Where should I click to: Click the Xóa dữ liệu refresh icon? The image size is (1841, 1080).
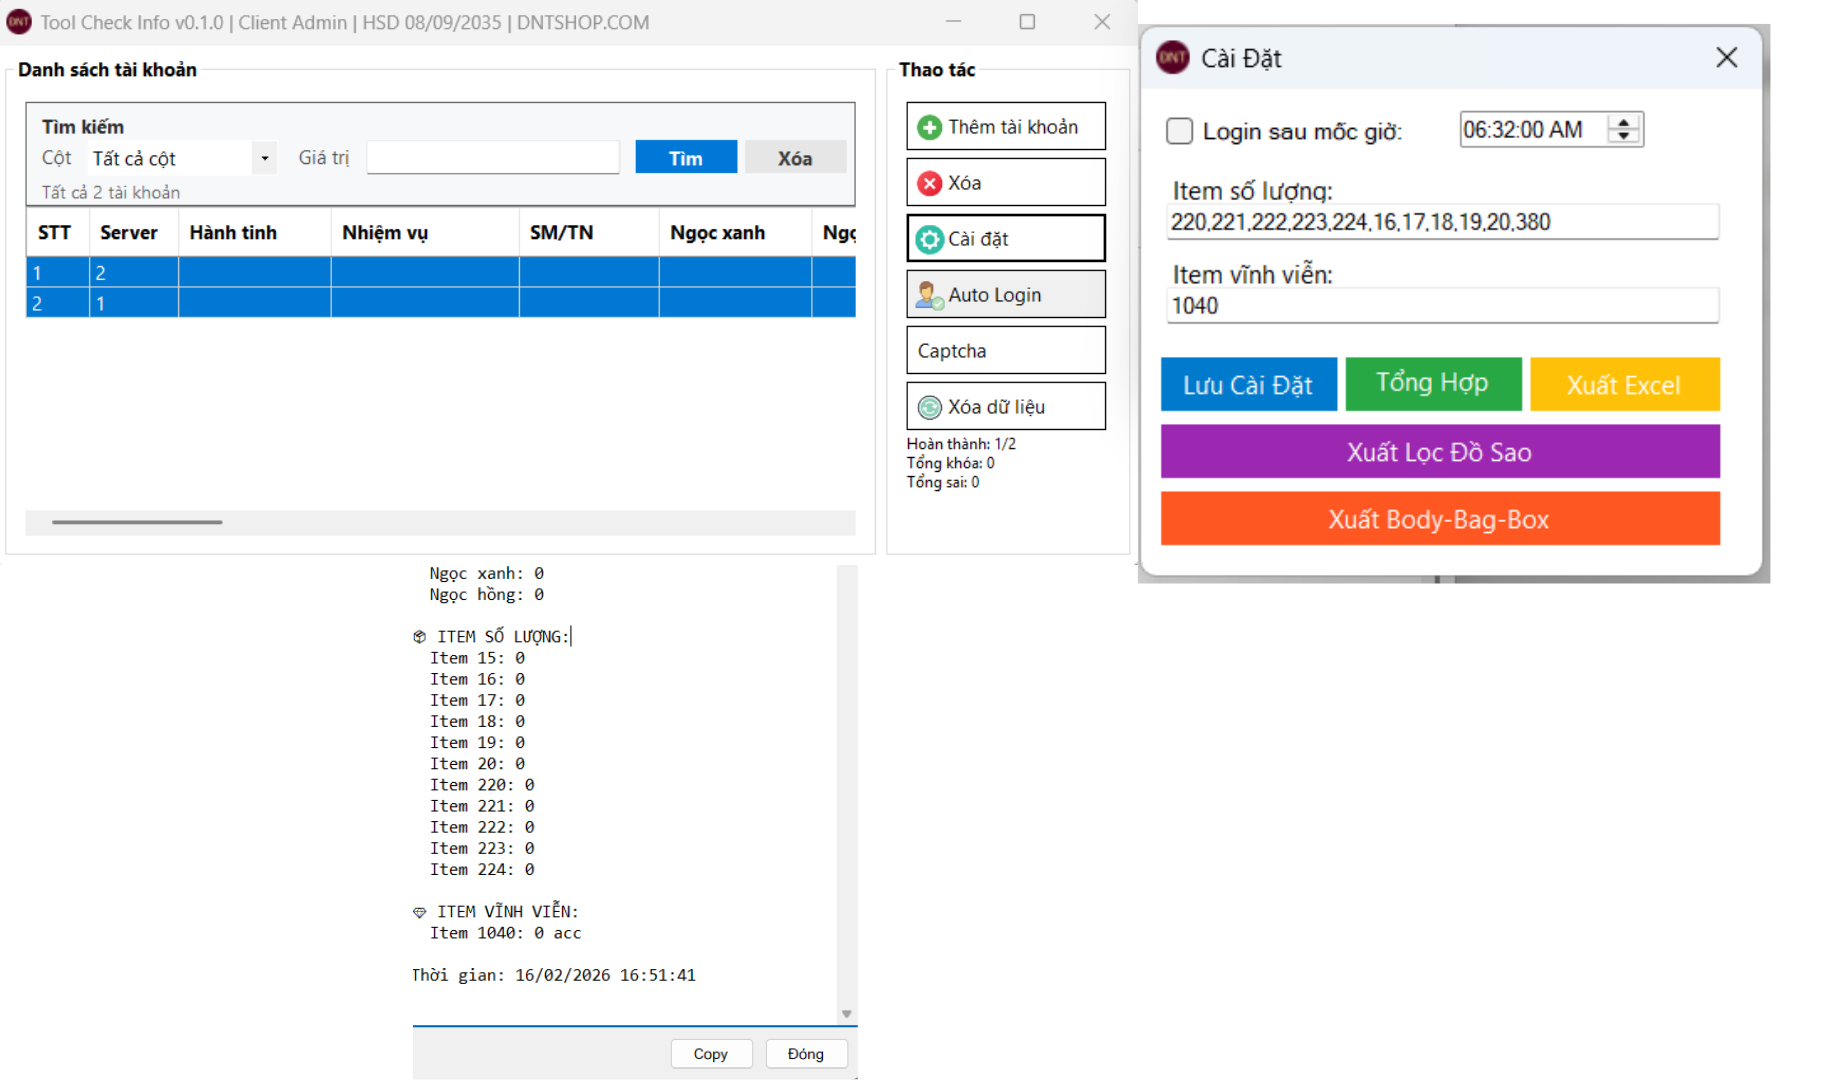click(929, 407)
